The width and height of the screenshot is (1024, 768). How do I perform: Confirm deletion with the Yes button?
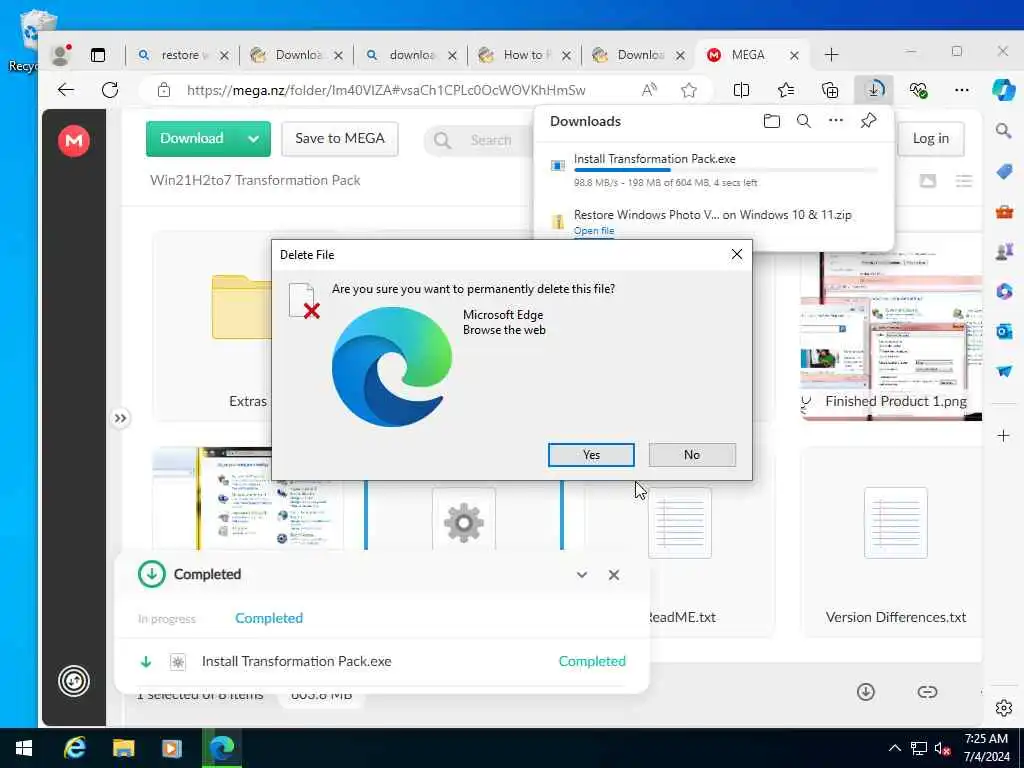[x=591, y=455]
